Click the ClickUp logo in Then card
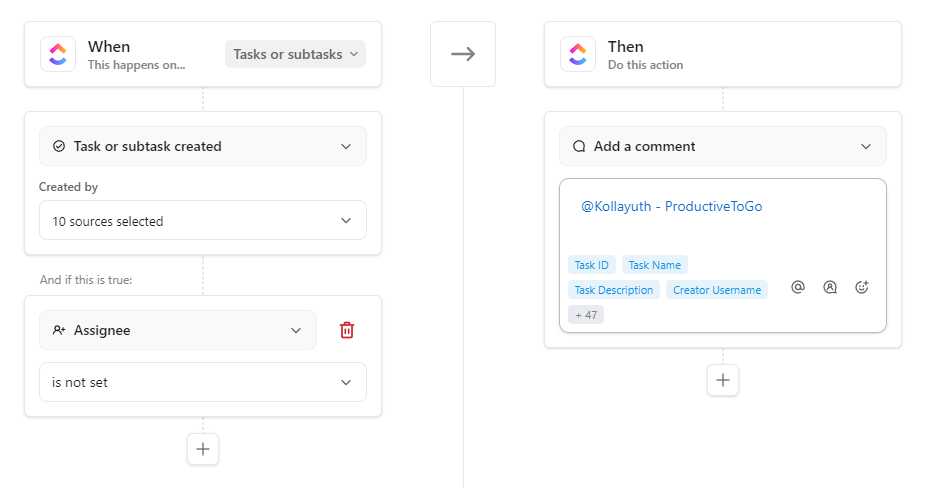Image resolution: width=934 pixels, height=488 pixels. pyautogui.click(x=578, y=54)
